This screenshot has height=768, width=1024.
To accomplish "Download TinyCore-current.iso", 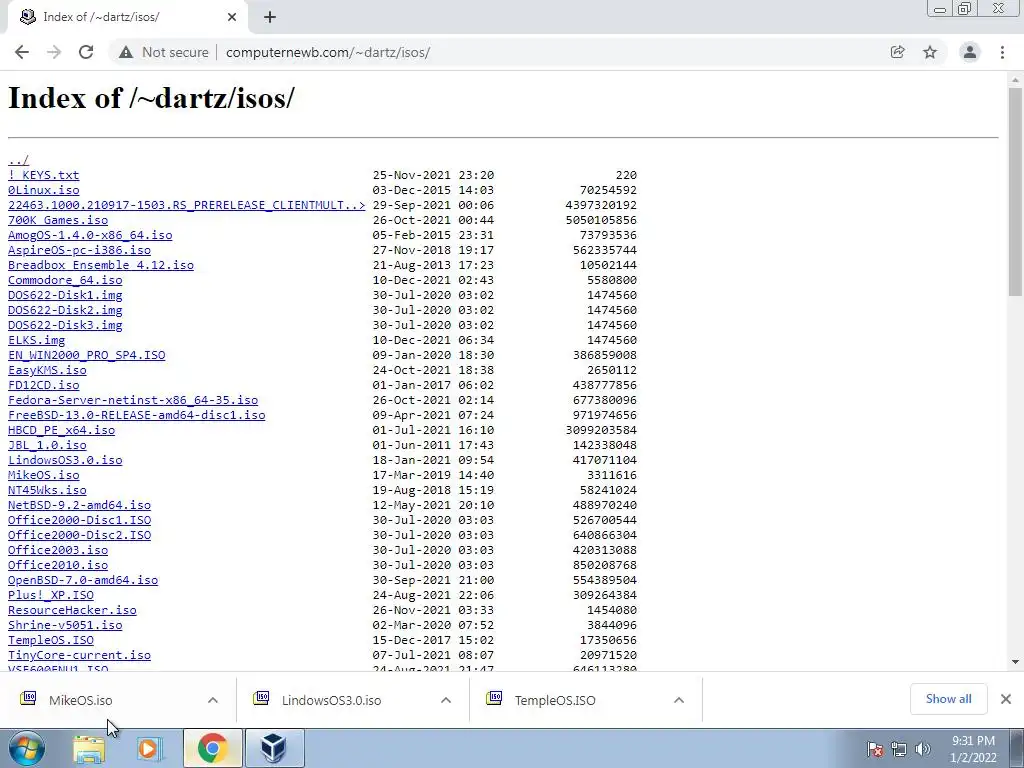I will coord(80,656).
